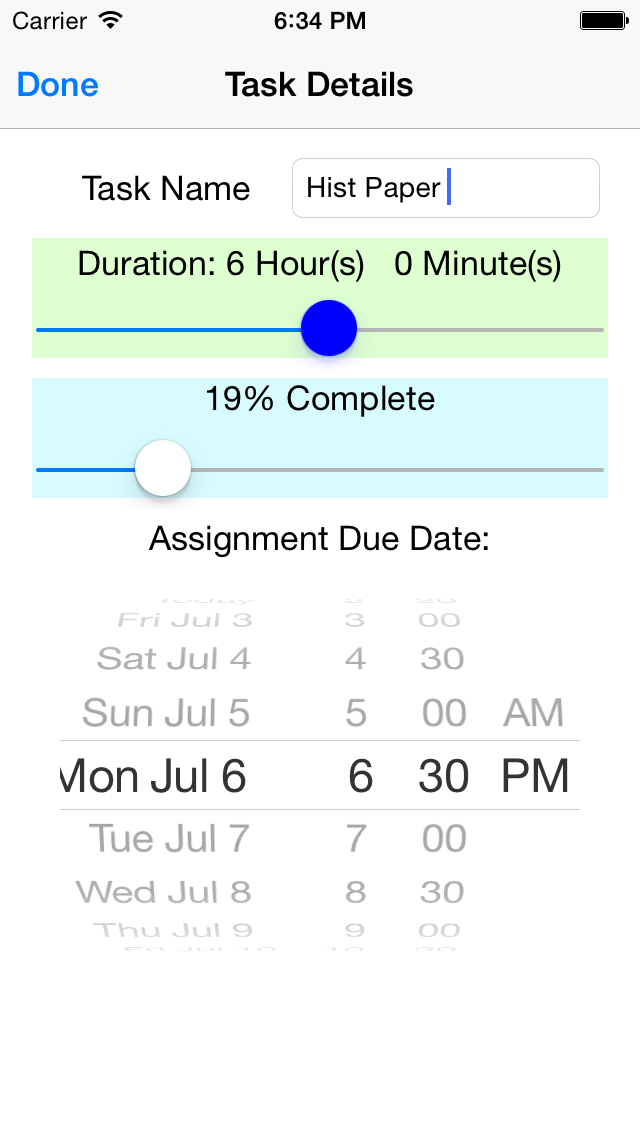Click the 6:34 PM clock display
This screenshot has width=640, height=1136.
(x=319, y=20)
